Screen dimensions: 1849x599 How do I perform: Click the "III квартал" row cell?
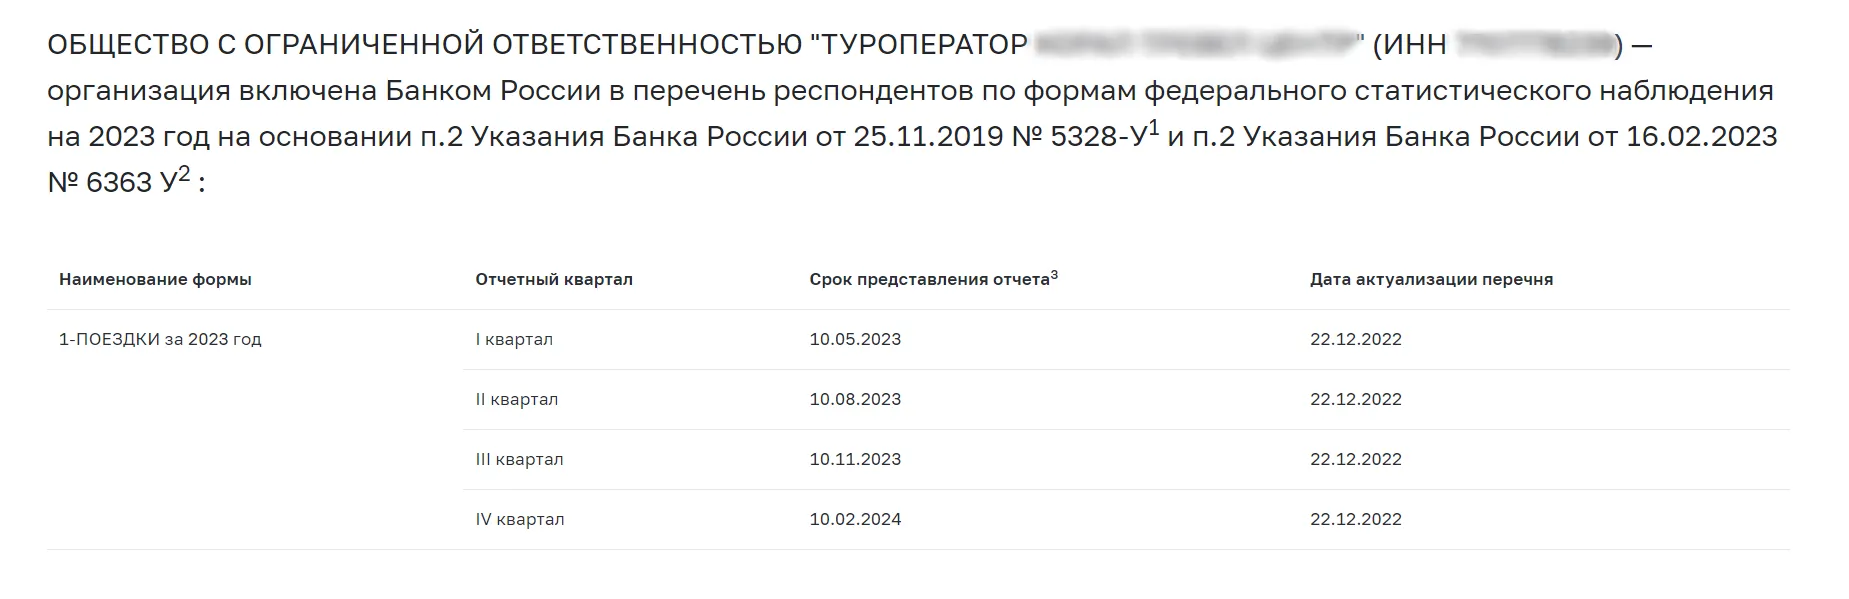tap(519, 459)
